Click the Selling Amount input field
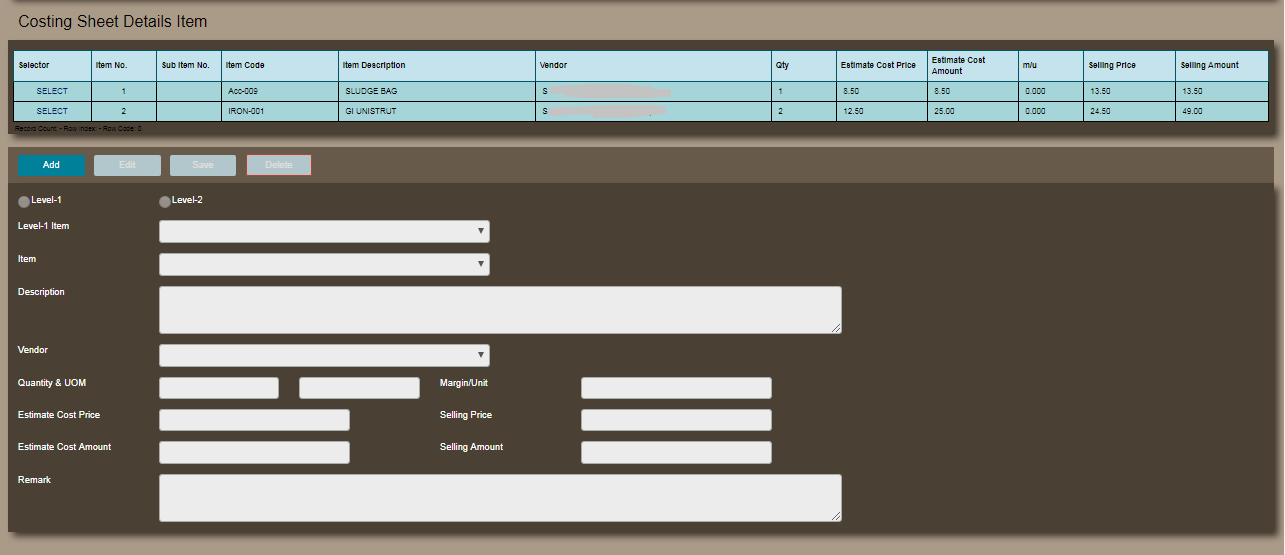1285x555 pixels. 676,452
